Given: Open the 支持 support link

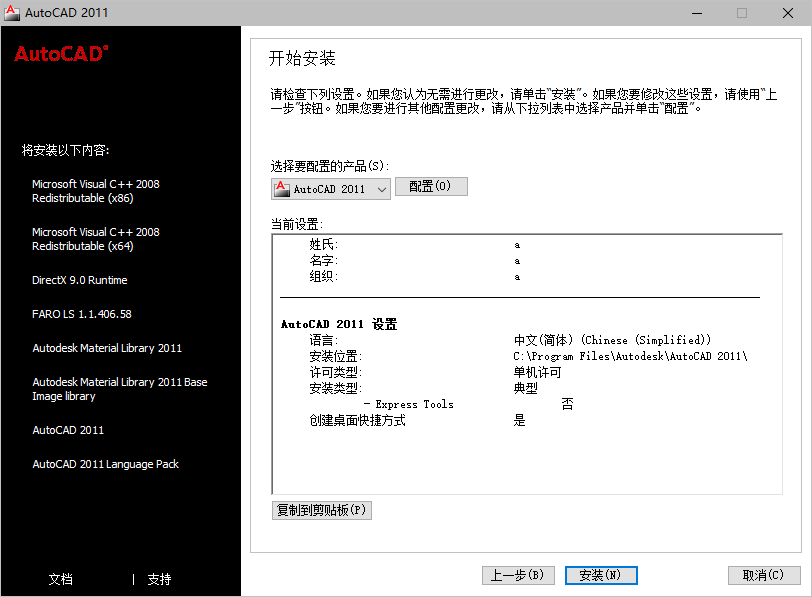Looking at the screenshot, I should (x=158, y=579).
